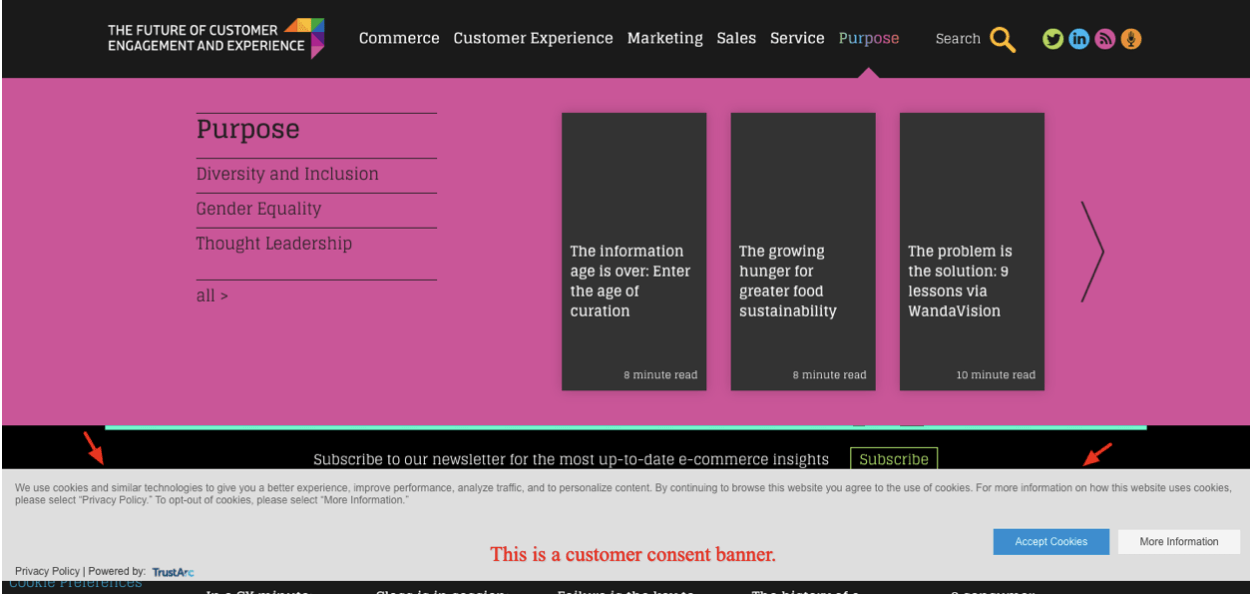This screenshot has height=596, width=1254.
Task: Click the TrustArc logo in consent banner
Action: 173,572
